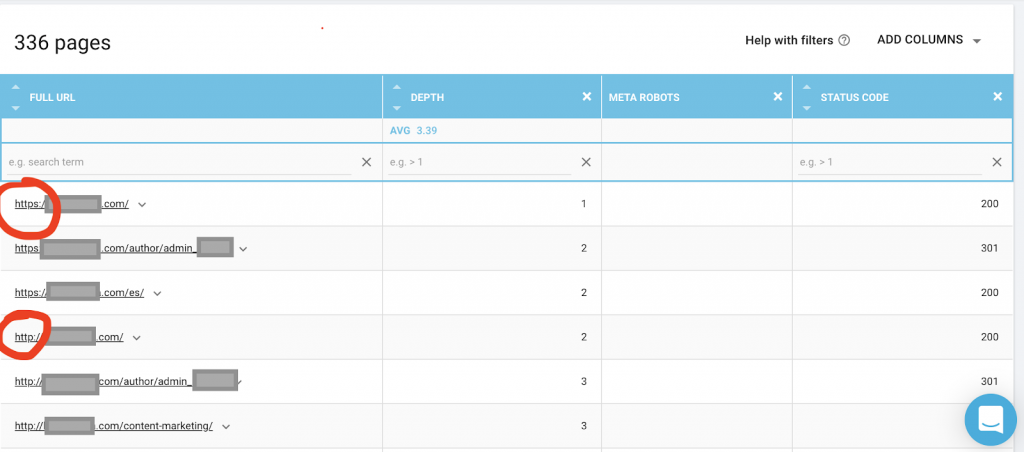Click help icon next to Help with filters
The height and width of the screenshot is (452, 1024).
click(x=844, y=41)
